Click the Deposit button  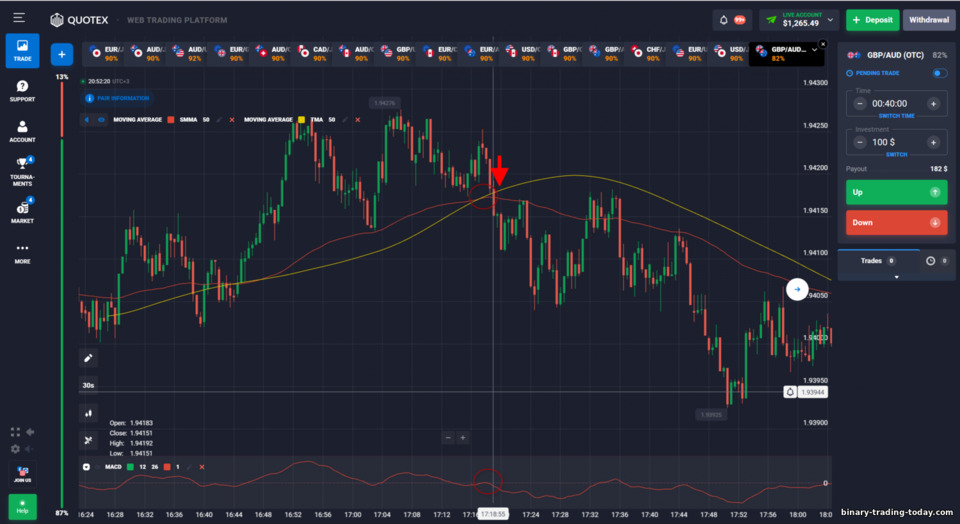tap(872, 20)
